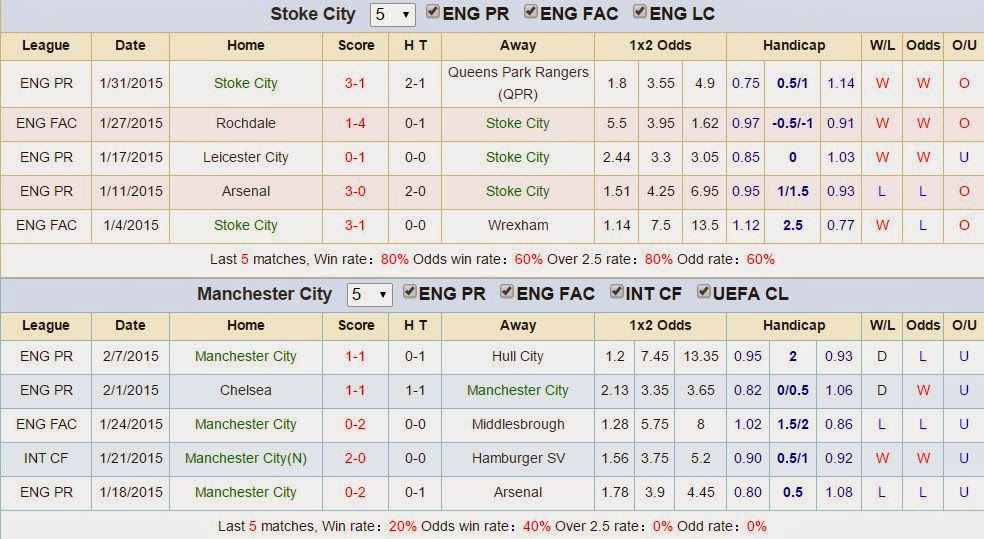Viewport: 984px width, 539px height.
Task: Click the Queens Park Rangers (QPR) team link
Action: tap(518, 83)
